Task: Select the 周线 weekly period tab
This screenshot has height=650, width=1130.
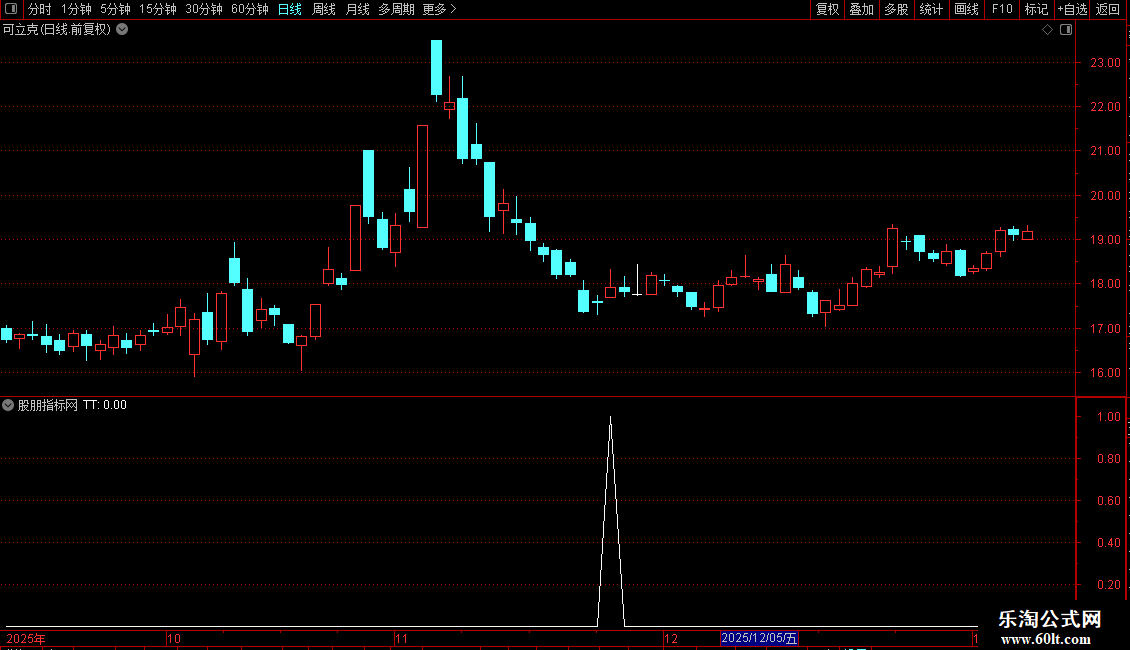Action: pos(324,9)
